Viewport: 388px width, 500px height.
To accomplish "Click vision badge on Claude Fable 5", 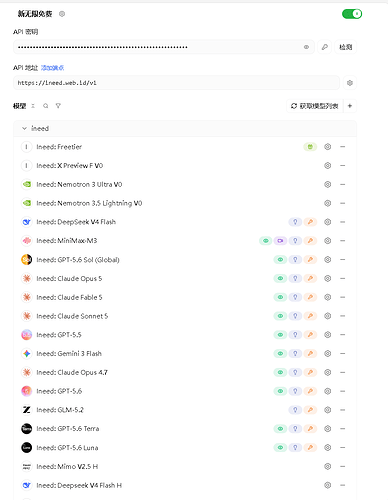I will pyautogui.click(x=280, y=297).
